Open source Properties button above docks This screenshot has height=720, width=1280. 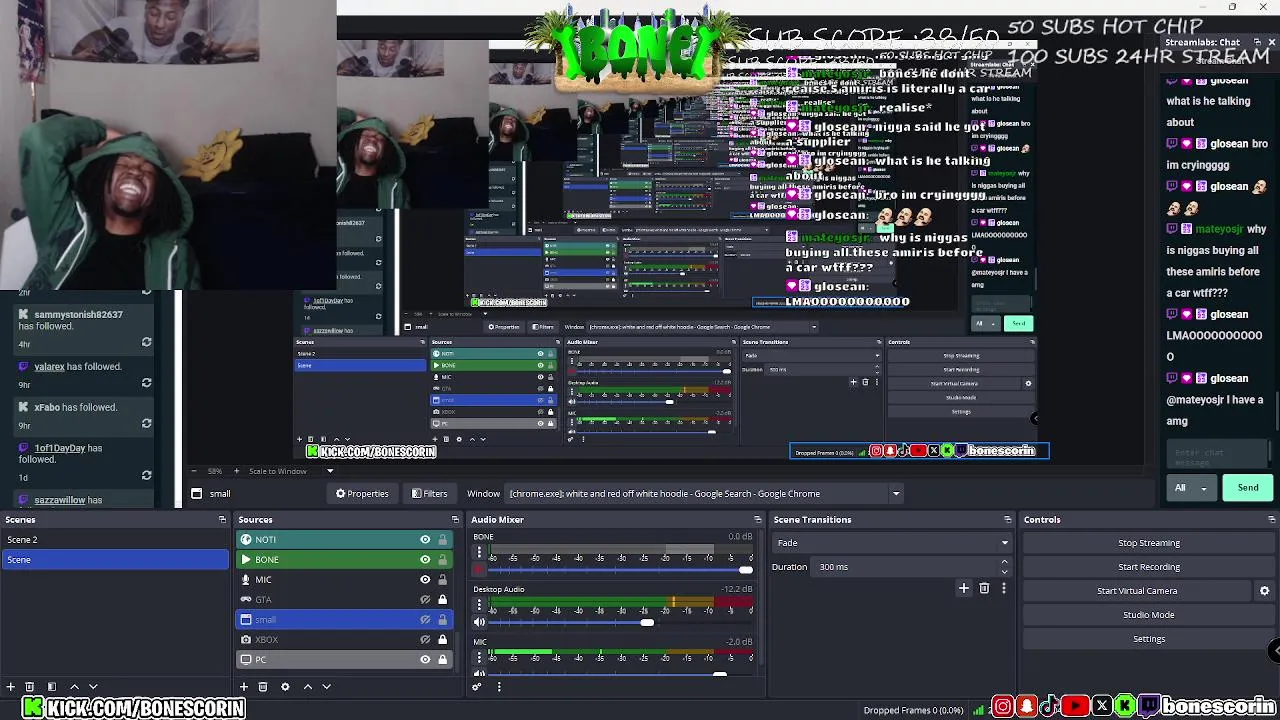pyautogui.click(x=362, y=493)
